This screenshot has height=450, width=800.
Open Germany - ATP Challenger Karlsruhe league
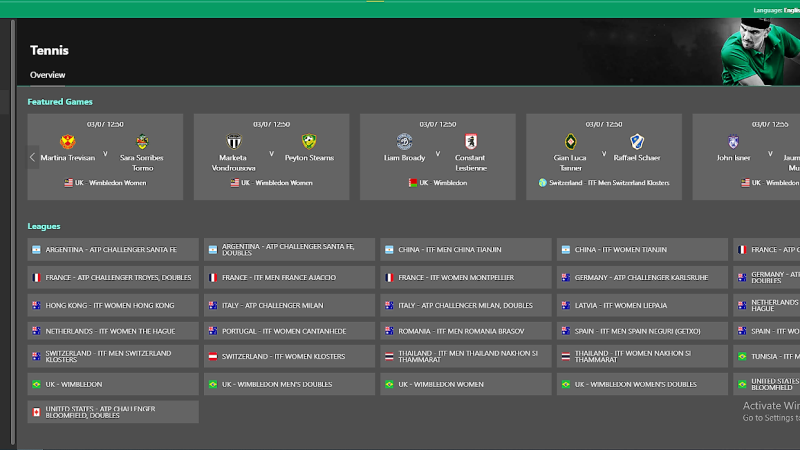coord(641,277)
